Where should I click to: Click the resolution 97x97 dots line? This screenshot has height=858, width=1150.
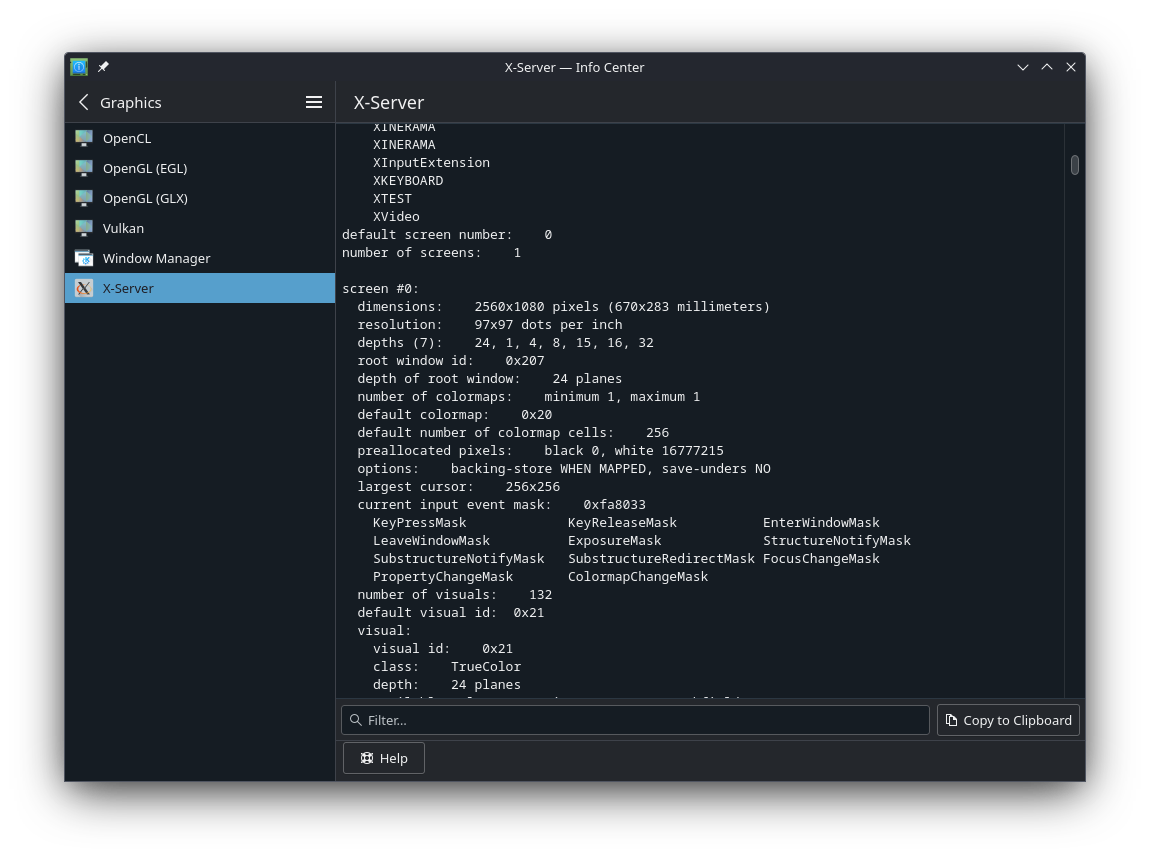[490, 324]
